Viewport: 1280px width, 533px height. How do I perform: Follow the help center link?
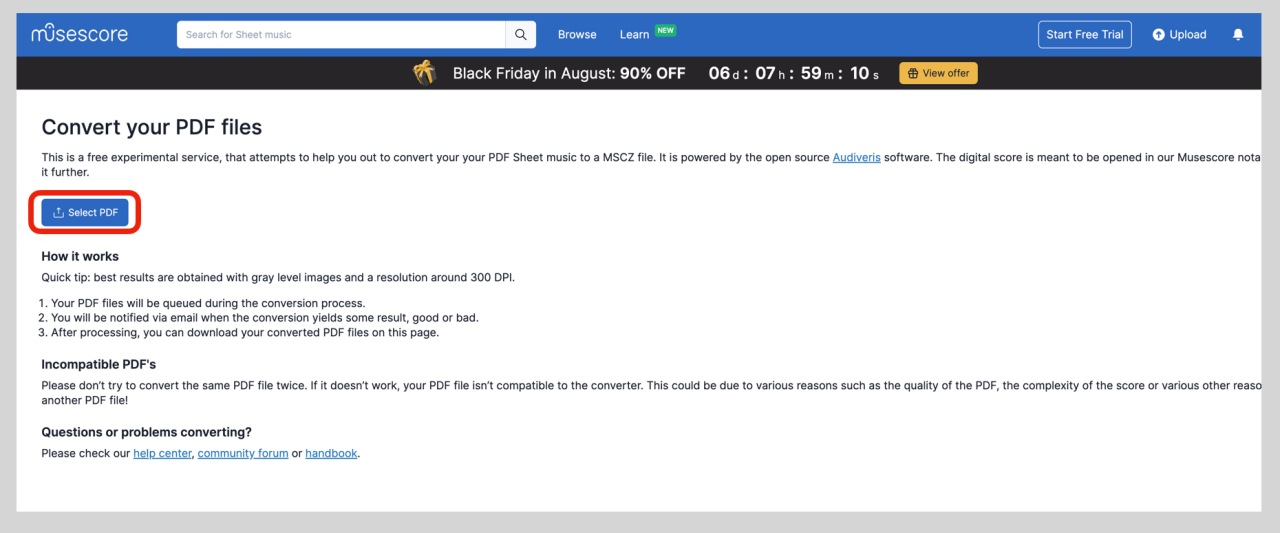(162, 453)
